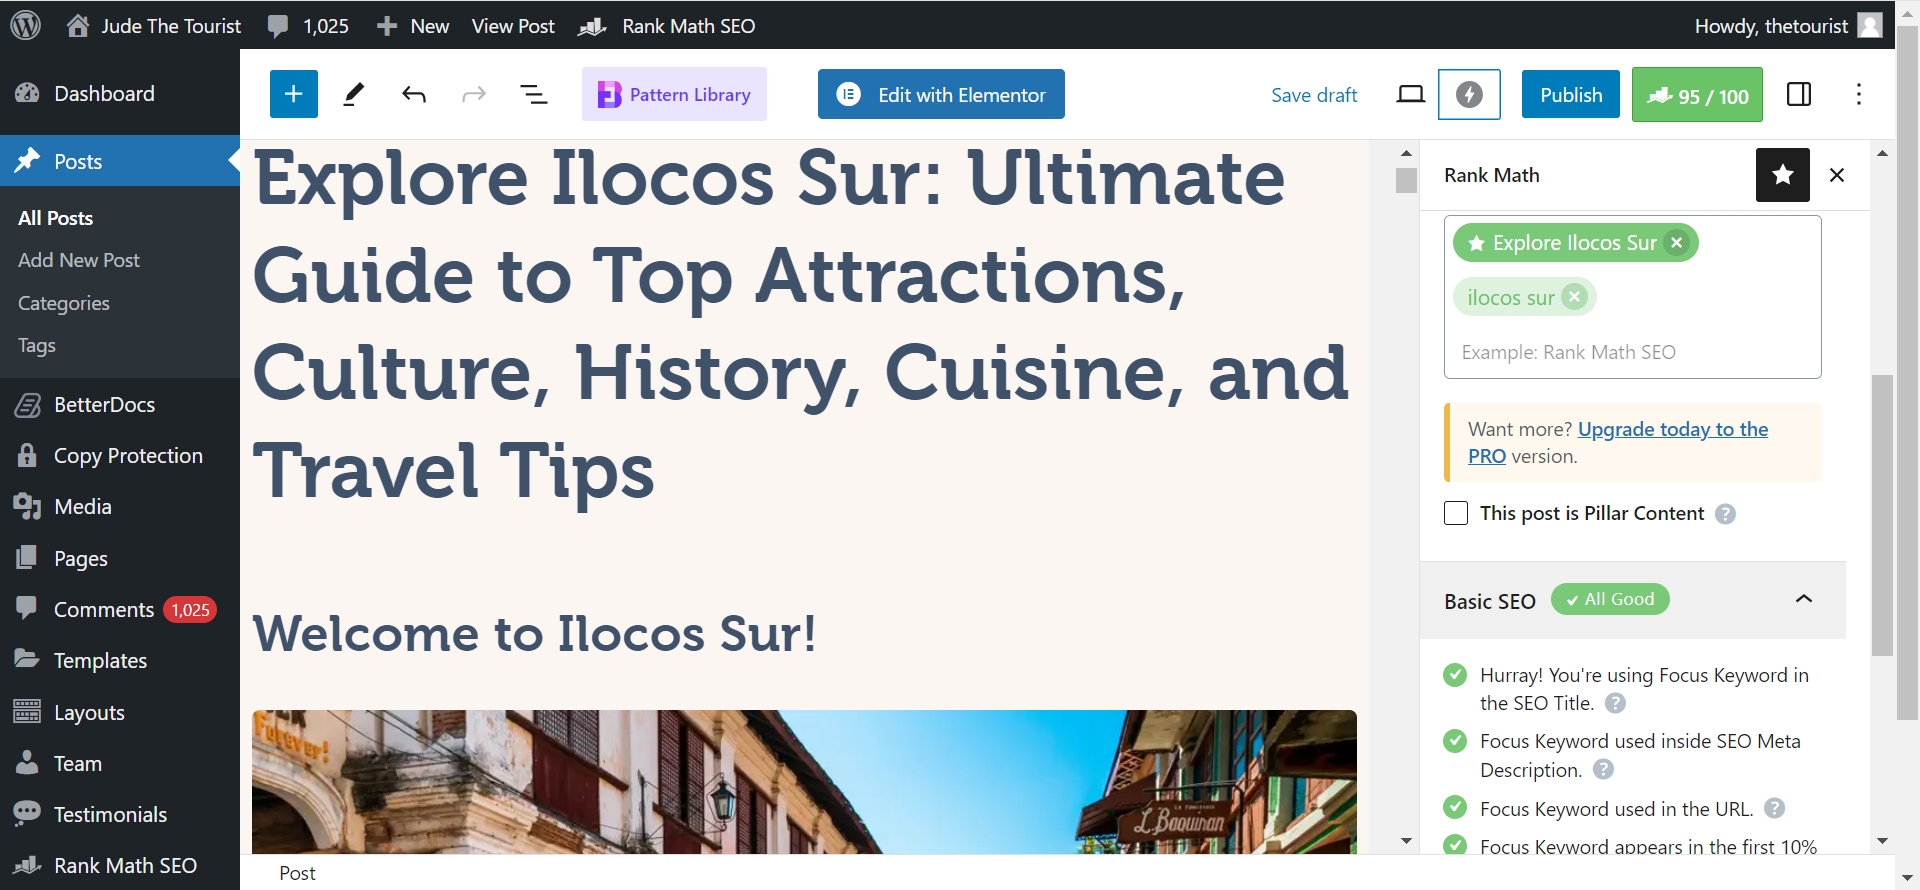The image size is (1920, 890).
Task: Click Edit with Elementor button
Action: click(941, 94)
